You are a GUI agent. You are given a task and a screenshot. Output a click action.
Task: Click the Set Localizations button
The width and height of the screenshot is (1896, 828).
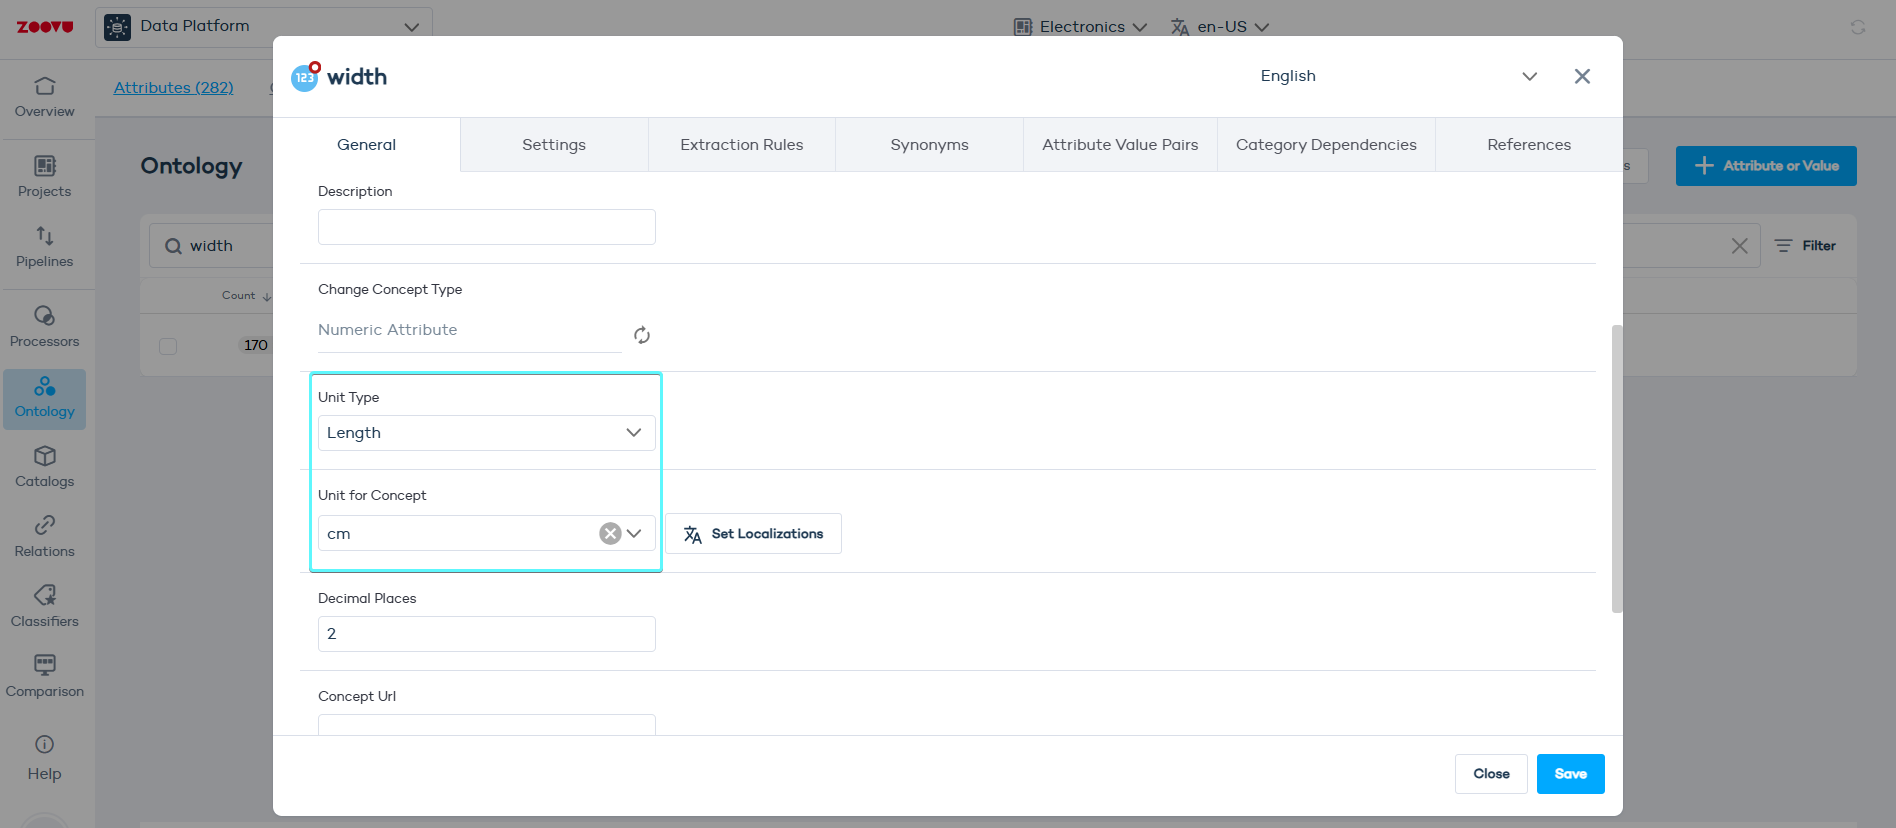pos(753,534)
